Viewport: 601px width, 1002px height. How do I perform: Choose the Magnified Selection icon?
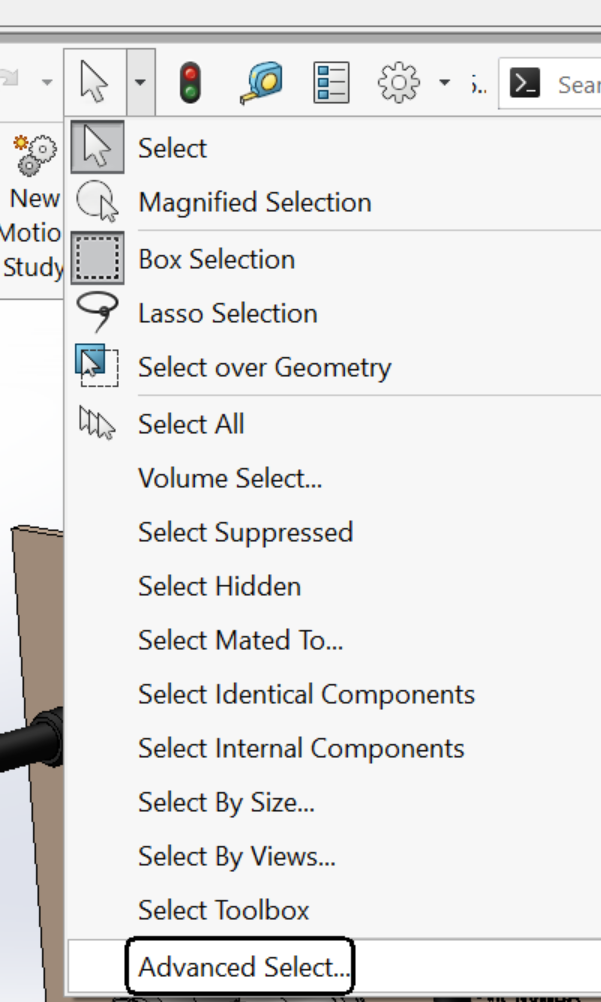coord(97,202)
